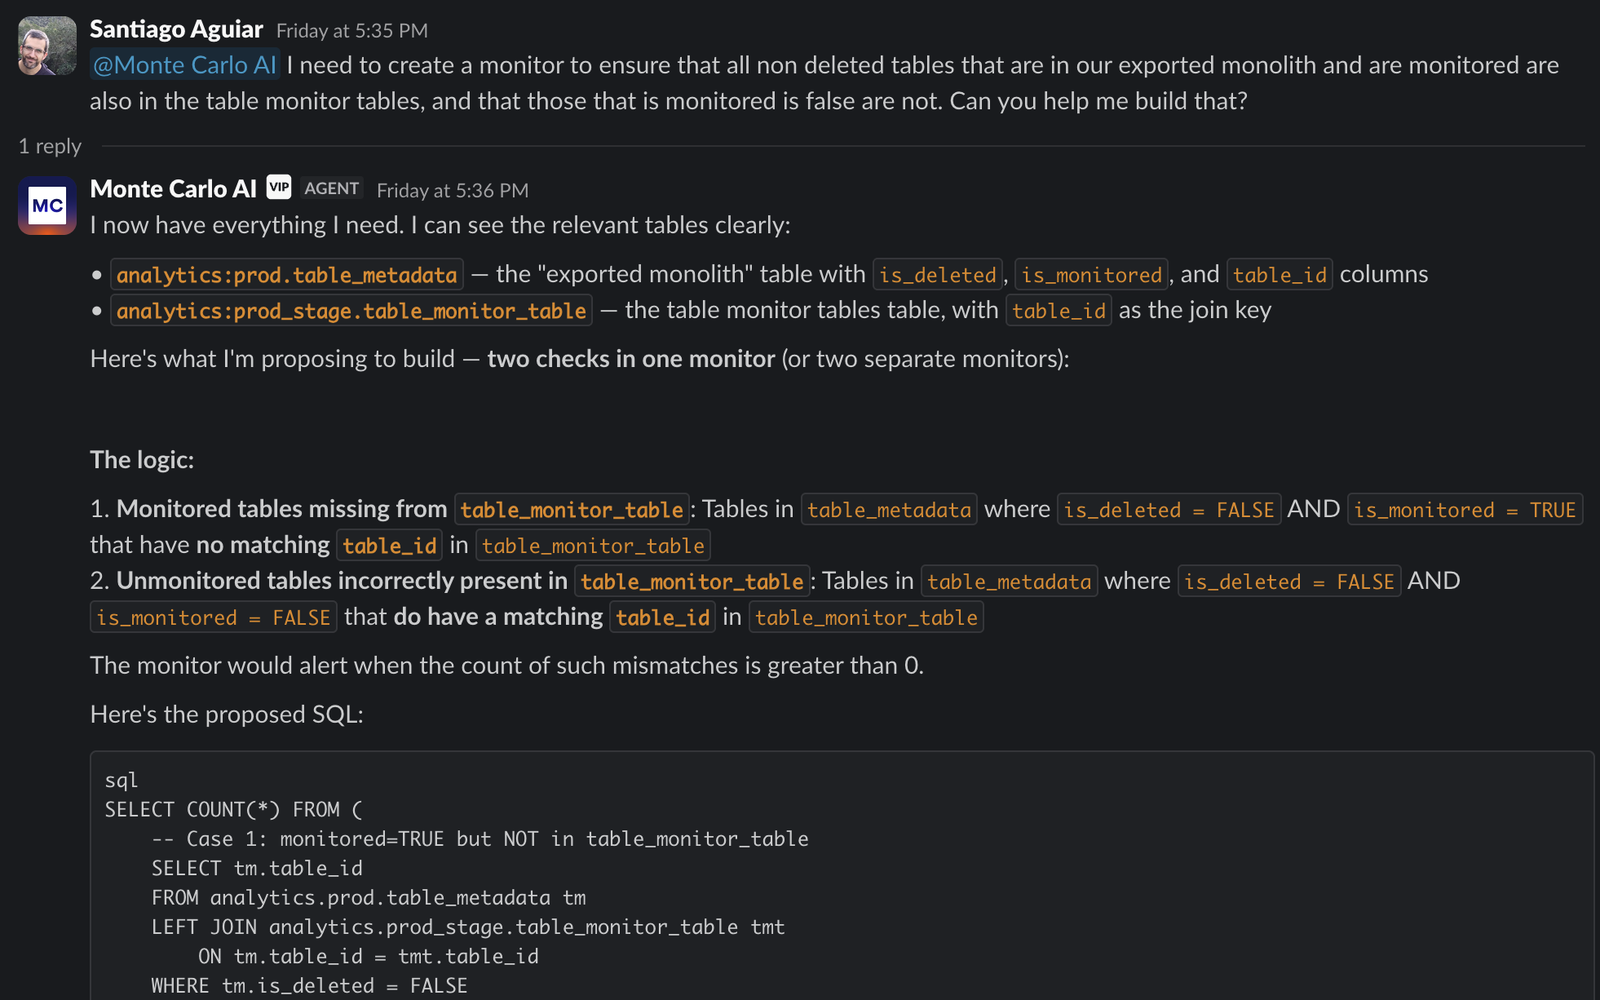The width and height of the screenshot is (1600, 1000).
Task: Click the "WHERE tm.is_deleted = FALSE" code line
Action: click(x=310, y=985)
